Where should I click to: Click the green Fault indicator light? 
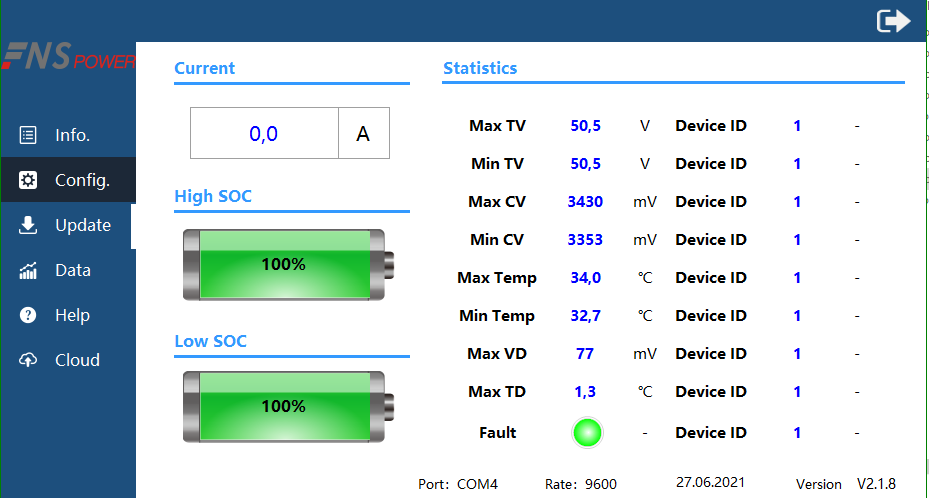(x=588, y=433)
